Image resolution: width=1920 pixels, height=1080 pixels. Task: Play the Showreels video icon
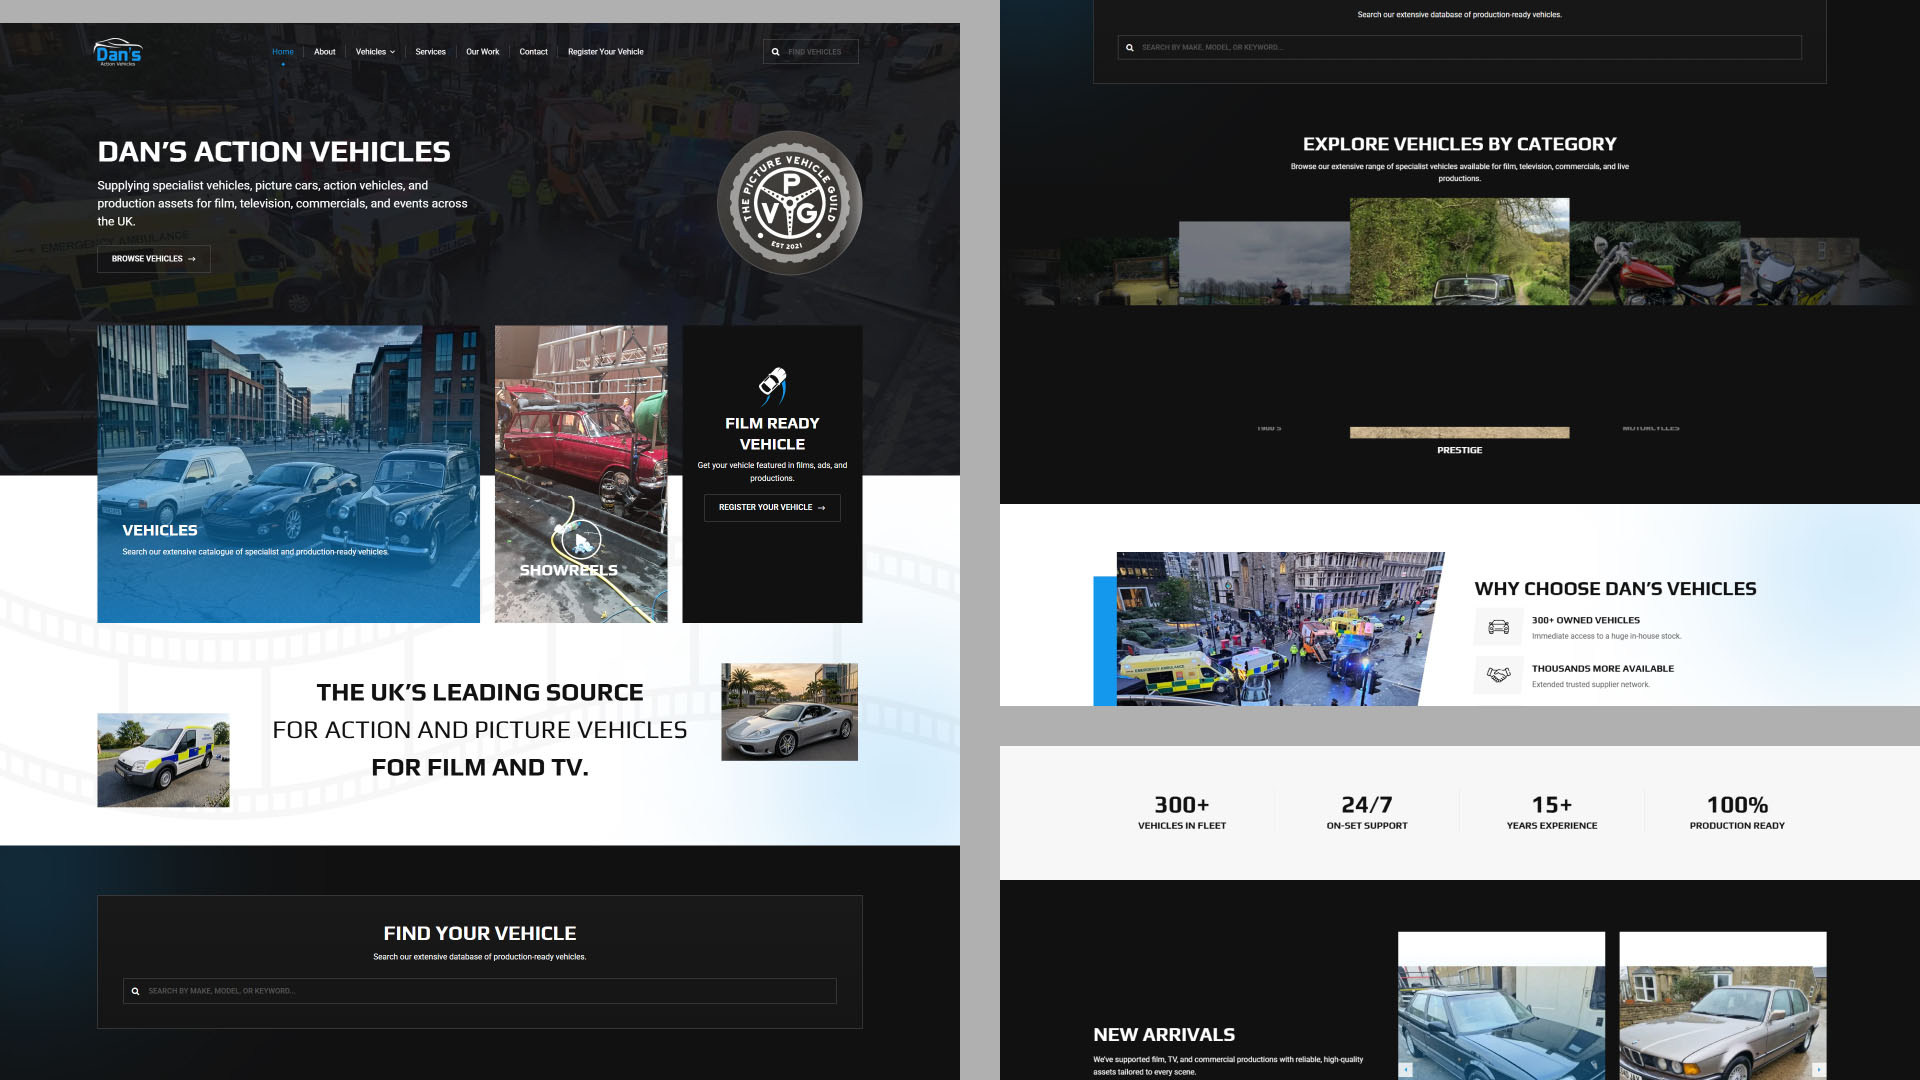(581, 541)
